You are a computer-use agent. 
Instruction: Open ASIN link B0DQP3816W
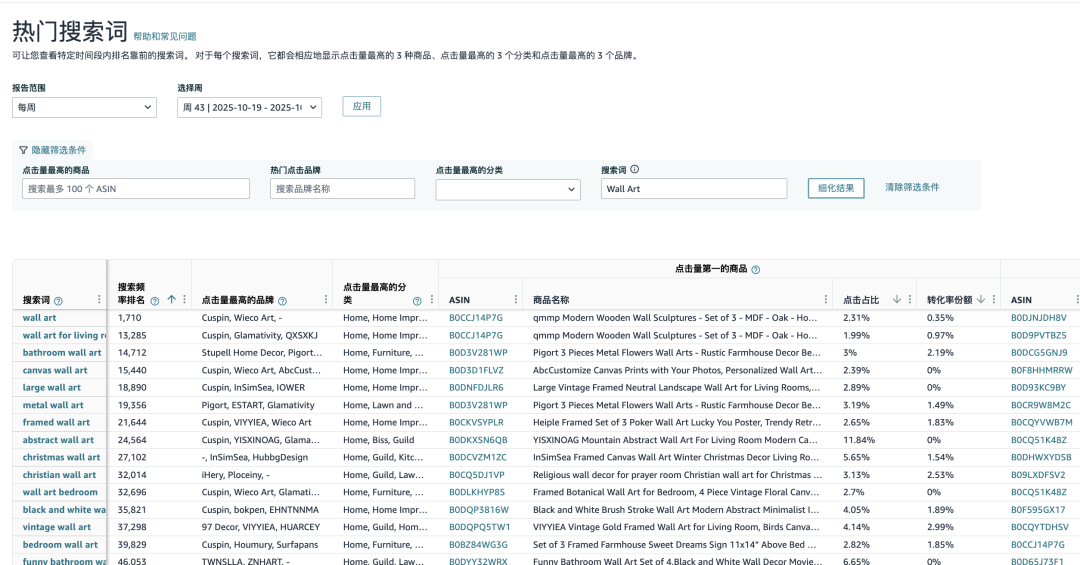(x=479, y=510)
